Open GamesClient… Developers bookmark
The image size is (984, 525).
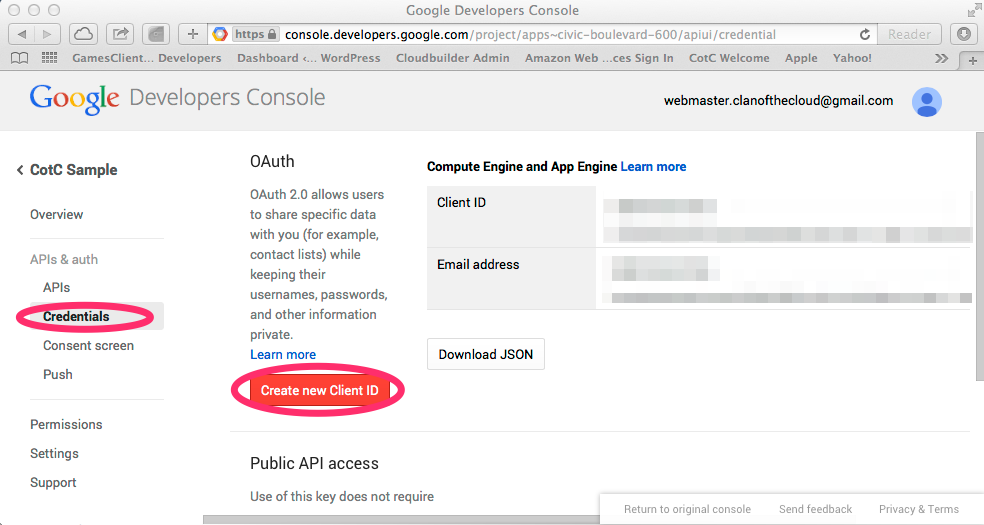click(147, 58)
